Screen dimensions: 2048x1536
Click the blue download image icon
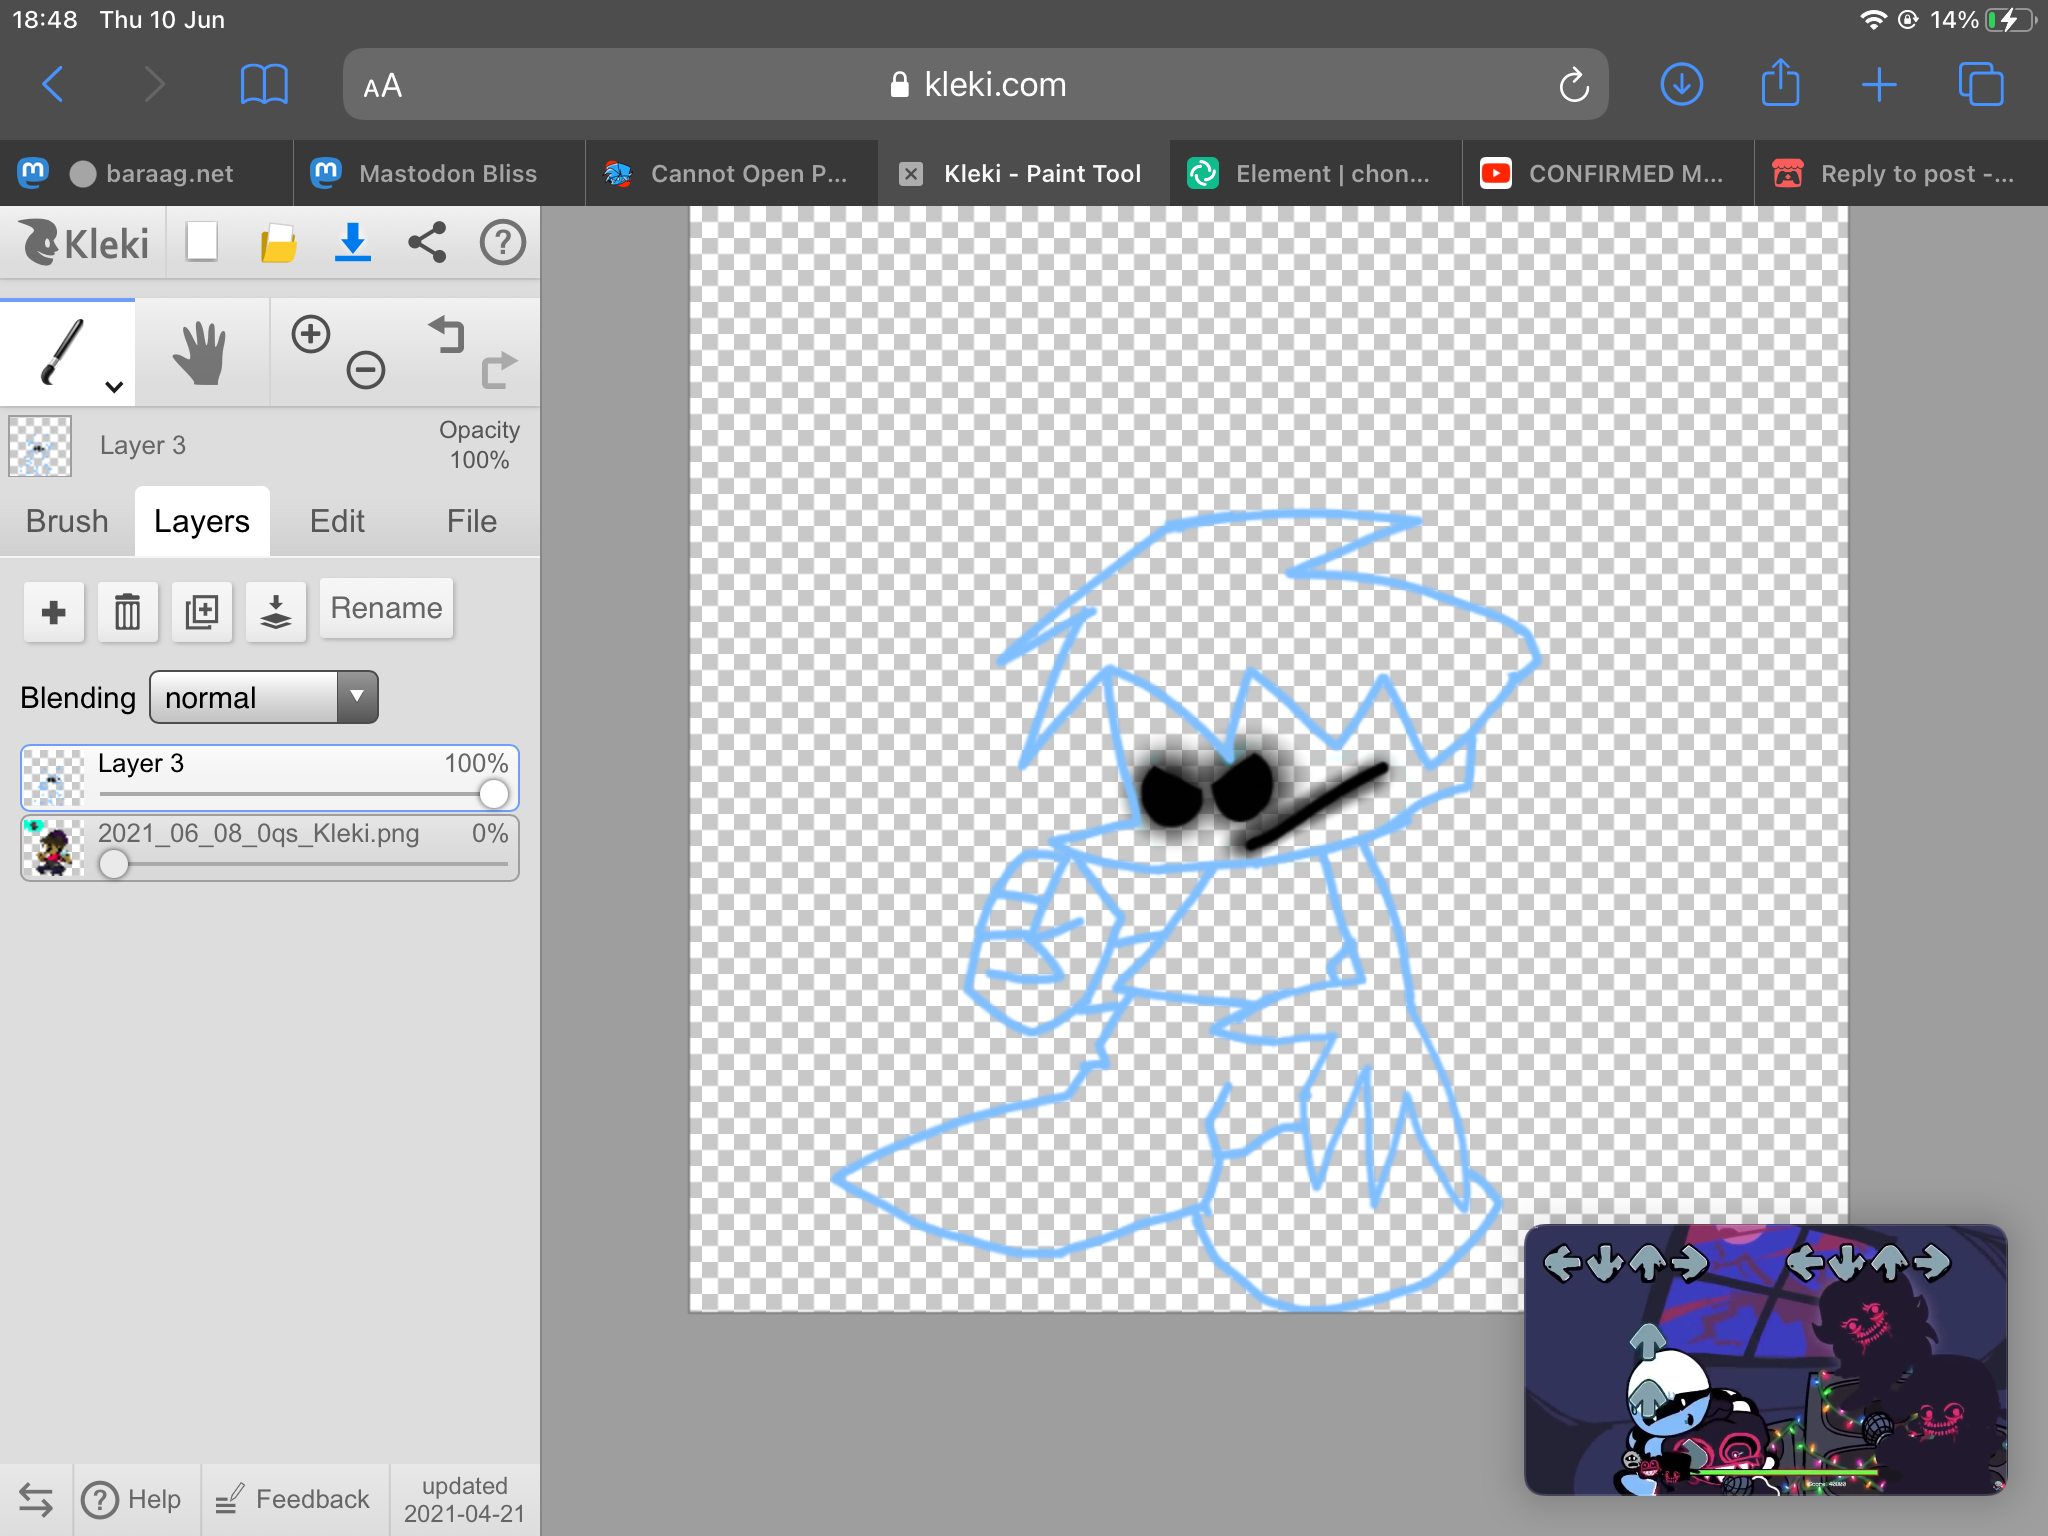[352, 243]
